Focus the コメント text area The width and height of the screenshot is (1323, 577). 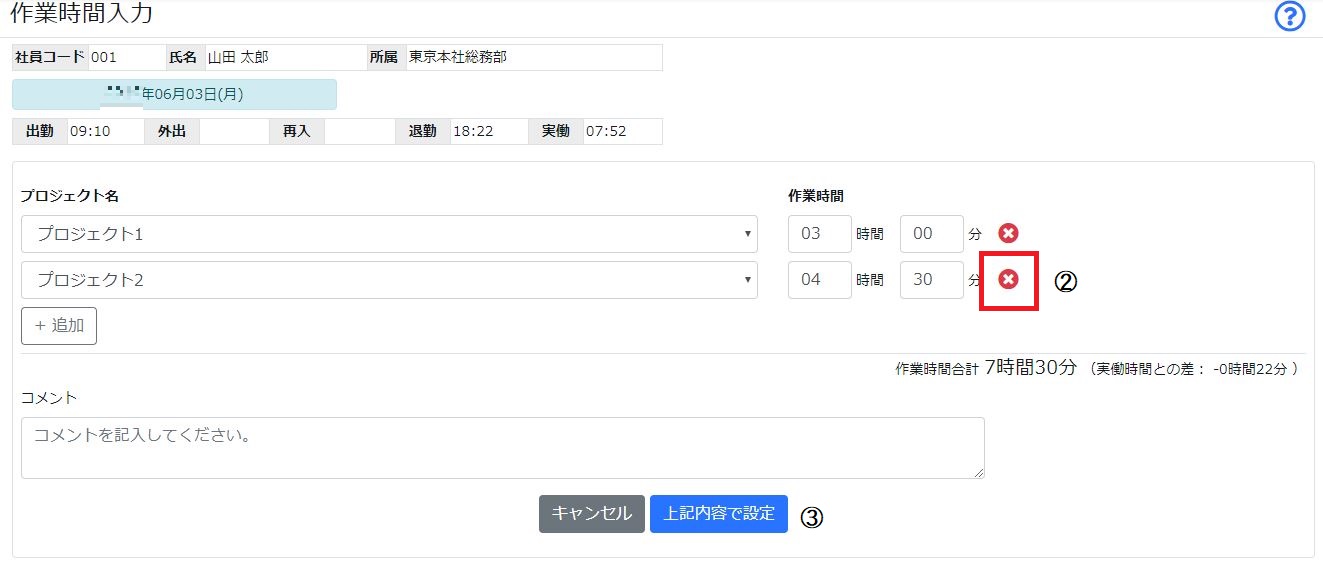point(503,448)
